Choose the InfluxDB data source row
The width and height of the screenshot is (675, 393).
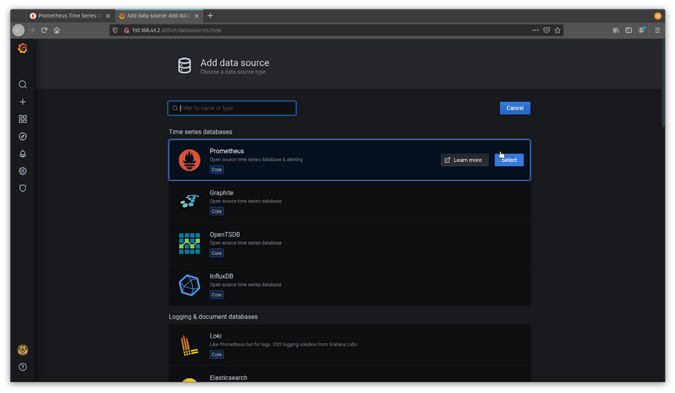(x=349, y=285)
